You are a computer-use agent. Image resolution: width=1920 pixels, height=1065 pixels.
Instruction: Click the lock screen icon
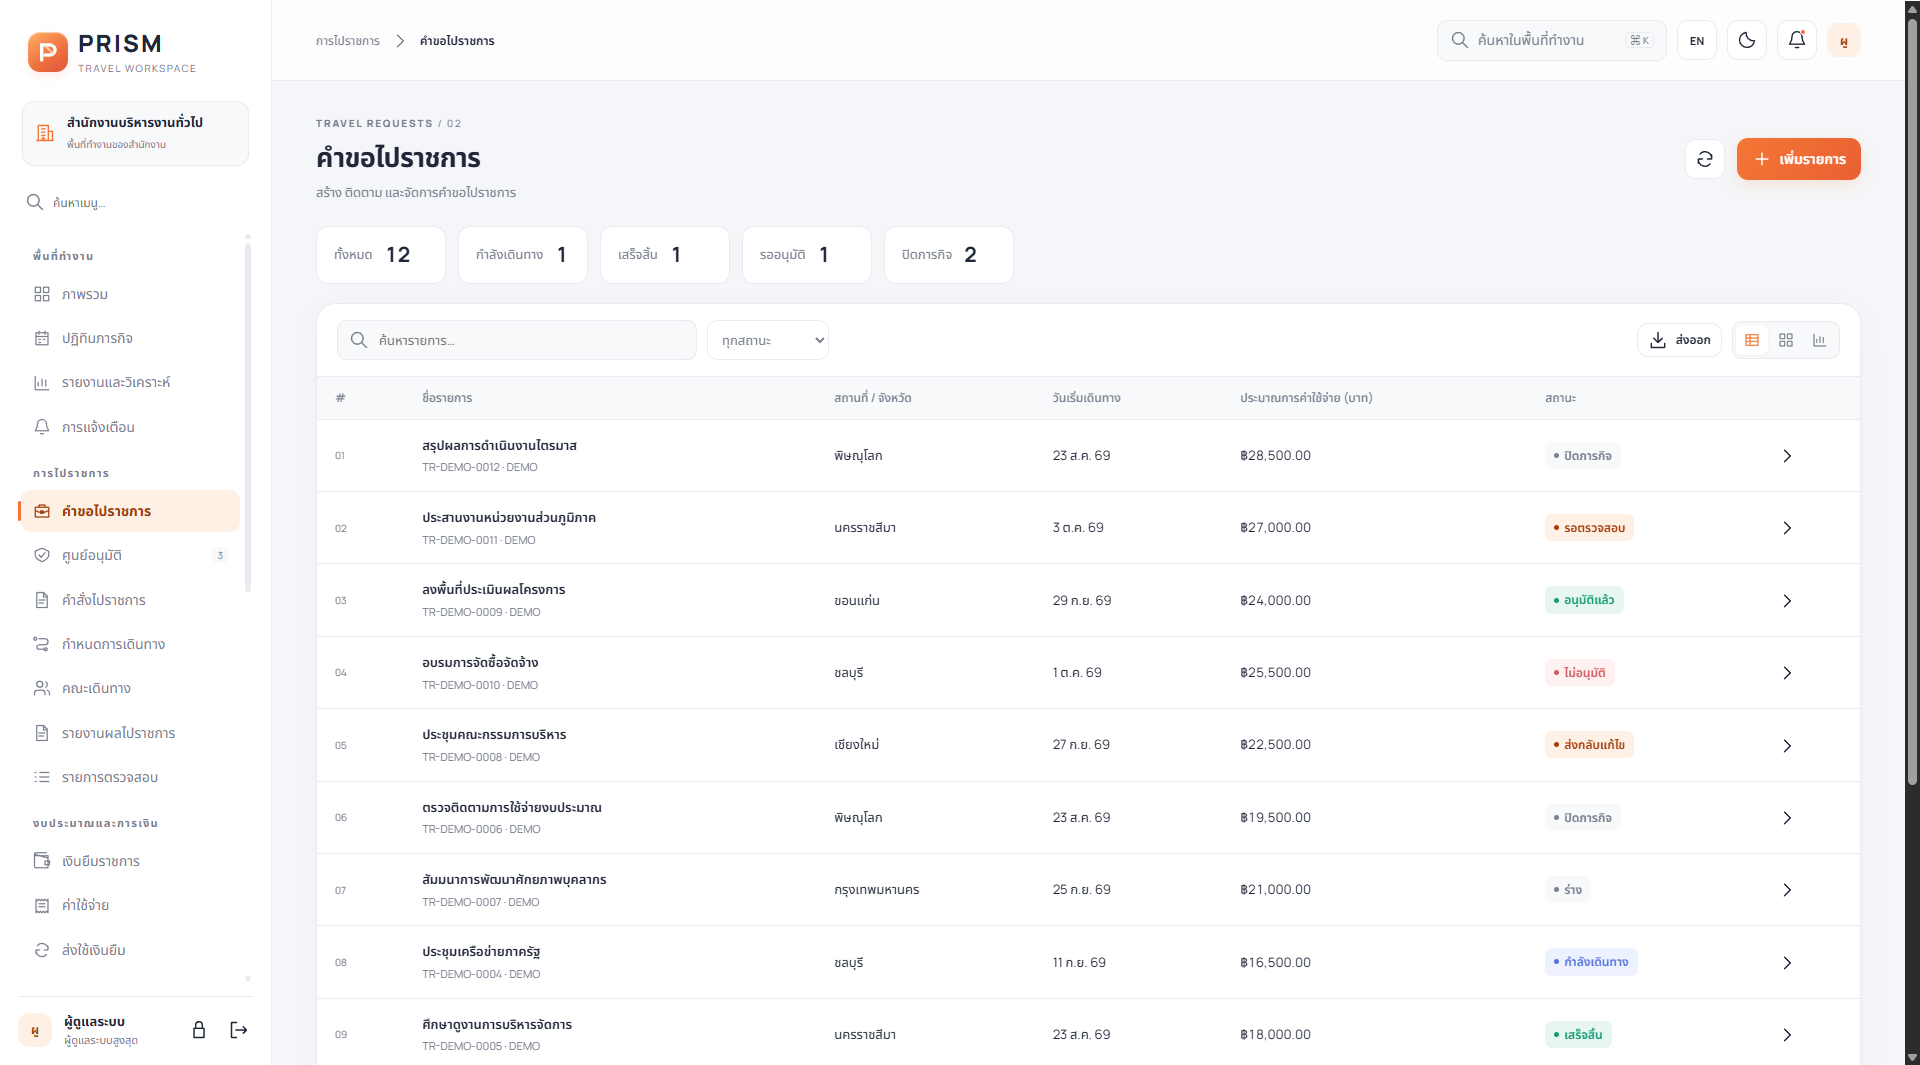coord(199,1030)
